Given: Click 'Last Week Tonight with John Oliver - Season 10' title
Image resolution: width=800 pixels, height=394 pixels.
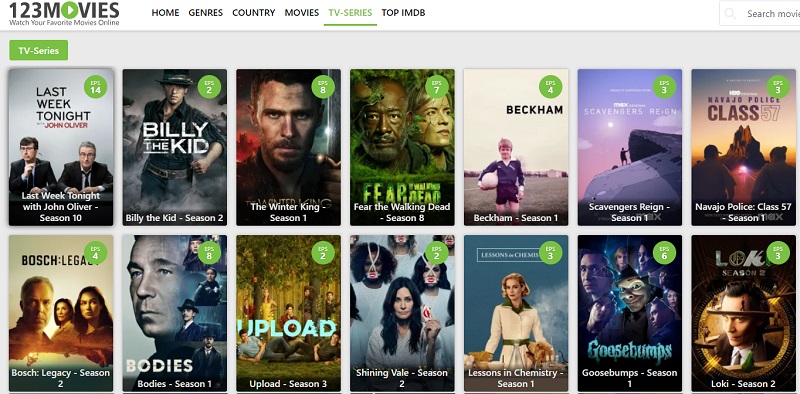Looking at the screenshot, I should pyautogui.click(x=61, y=207).
